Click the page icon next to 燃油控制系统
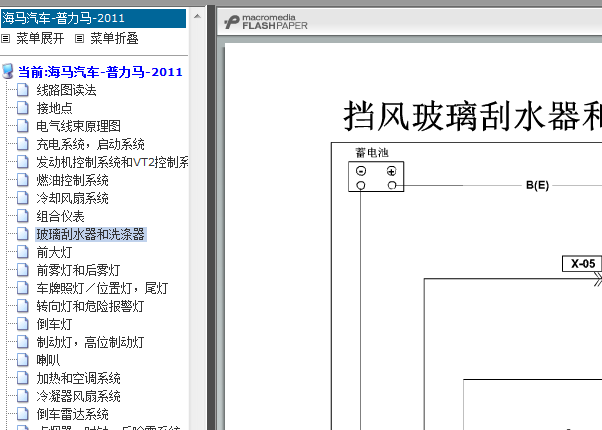This screenshot has width=602, height=430. click(23, 180)
